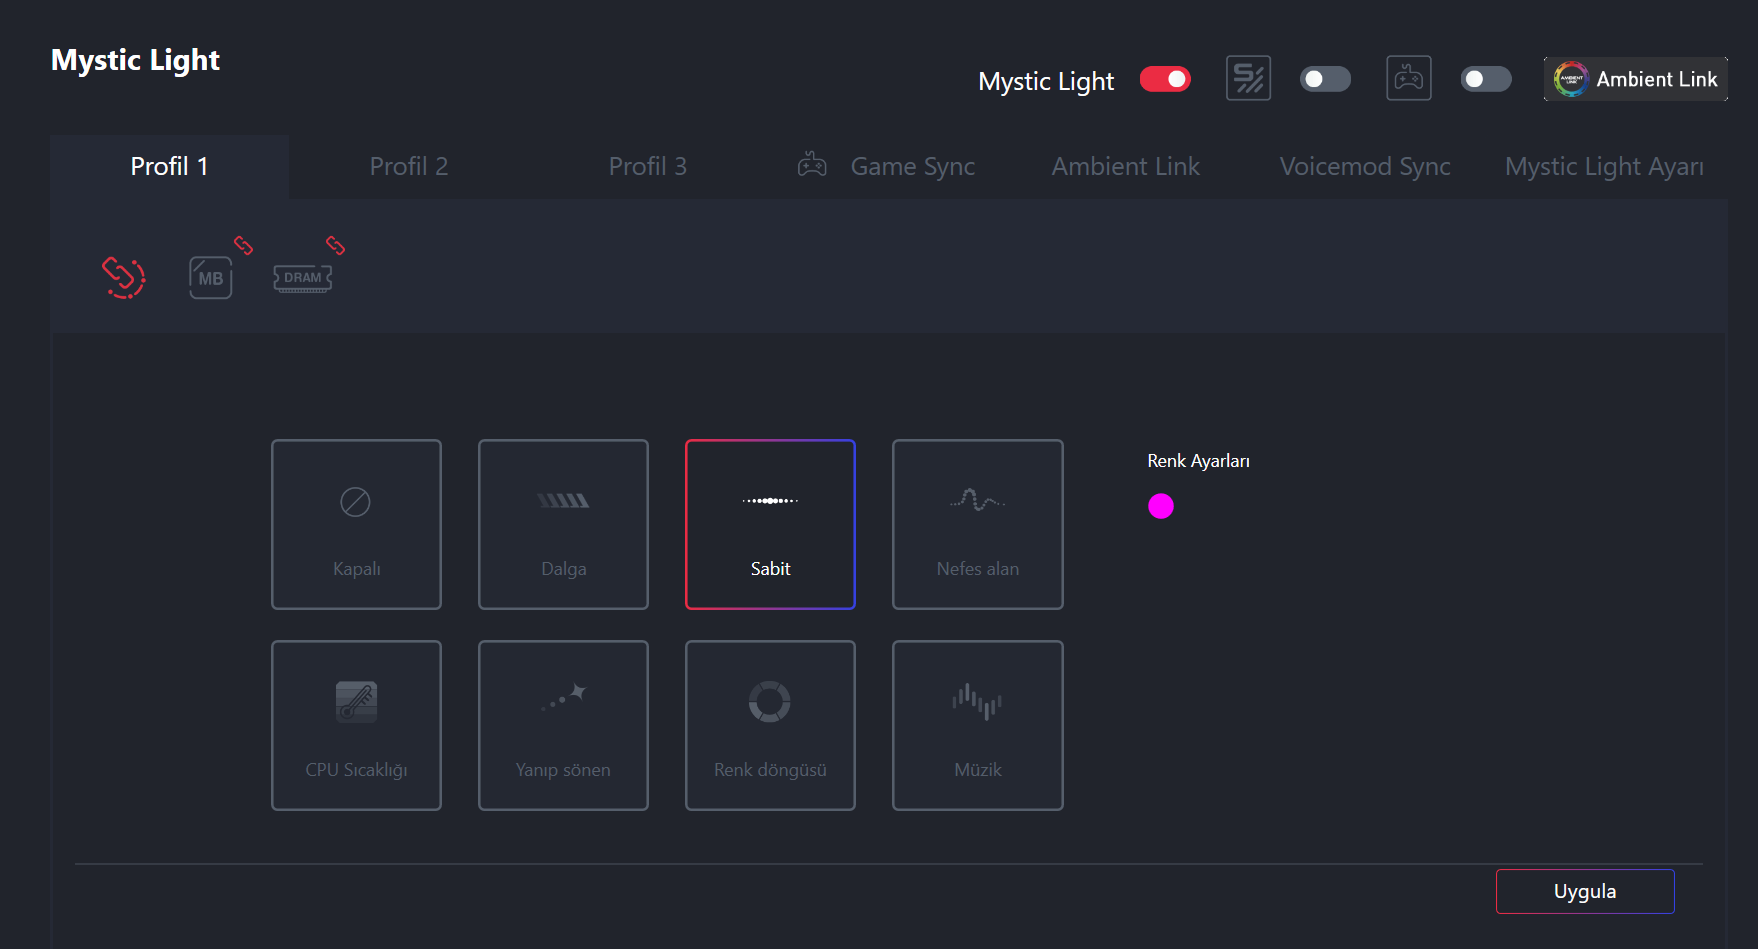Choose the Yanıp sönen flashing effect

563,725
